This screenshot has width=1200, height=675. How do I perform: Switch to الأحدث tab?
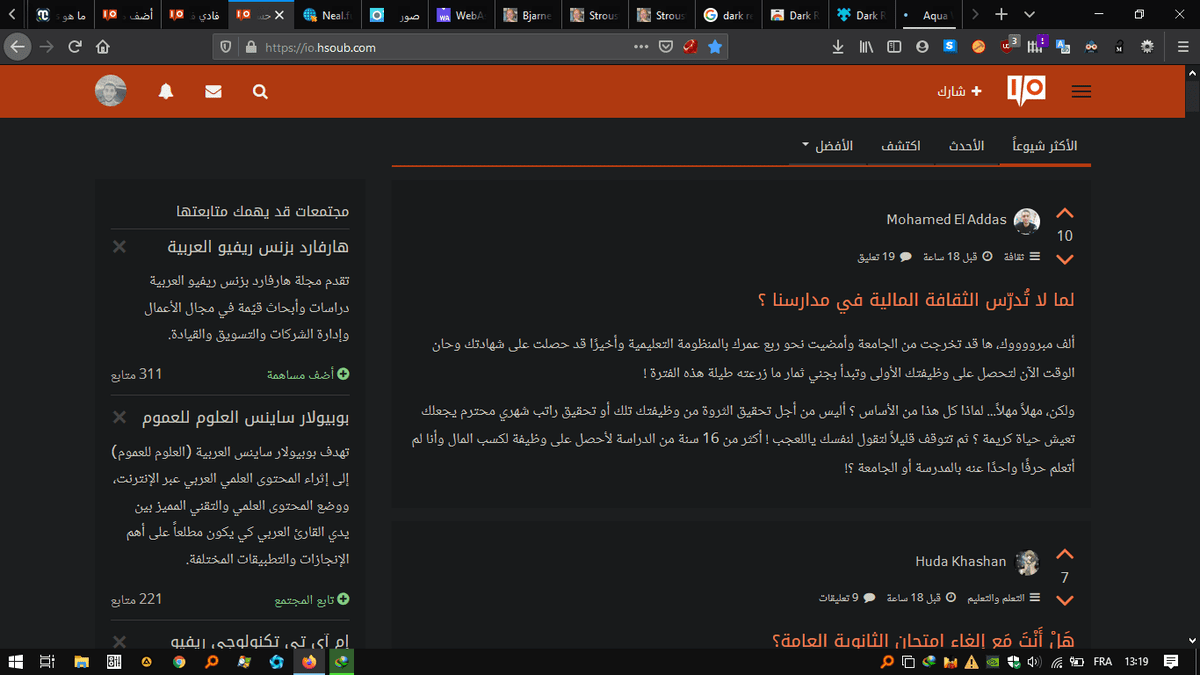point(966,146)
